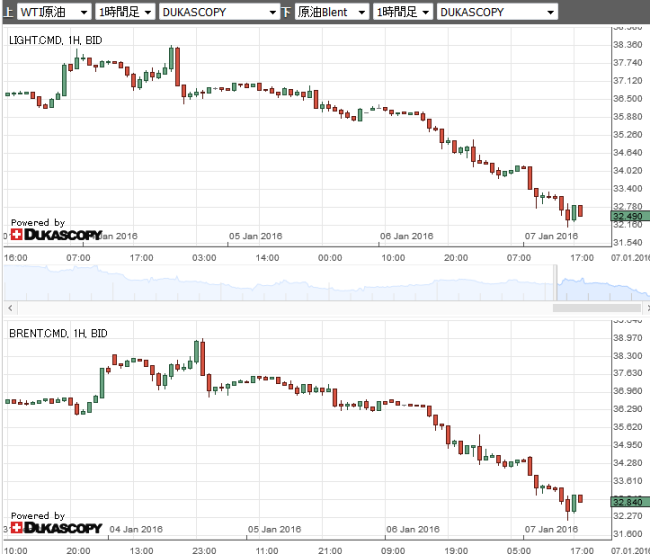Image resolution: width=650 pixels, height=554 pixels.
Task: Open the WTI原油 instrument dropdown
Action: pos(52,12)
